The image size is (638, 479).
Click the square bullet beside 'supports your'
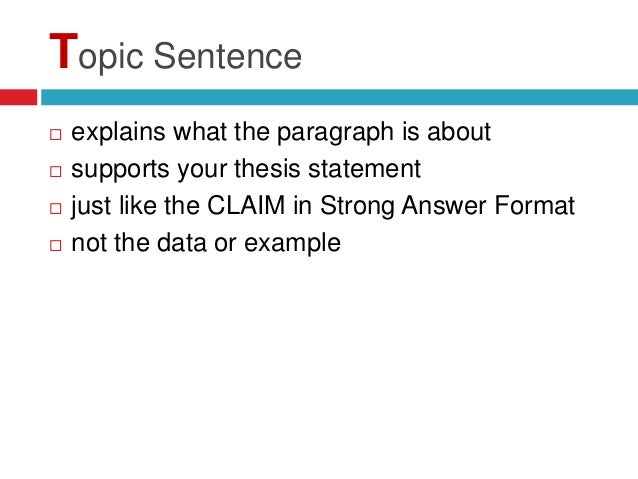[56, 171]
